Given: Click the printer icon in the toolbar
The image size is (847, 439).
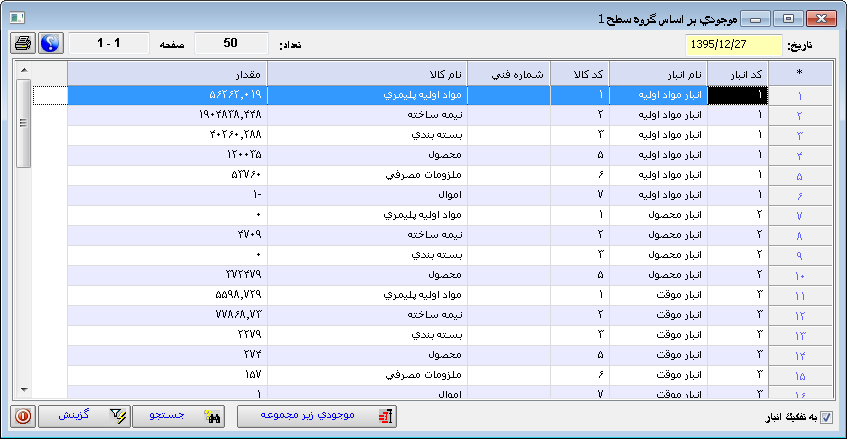Looking at the screenshot, I should (22, 44).
